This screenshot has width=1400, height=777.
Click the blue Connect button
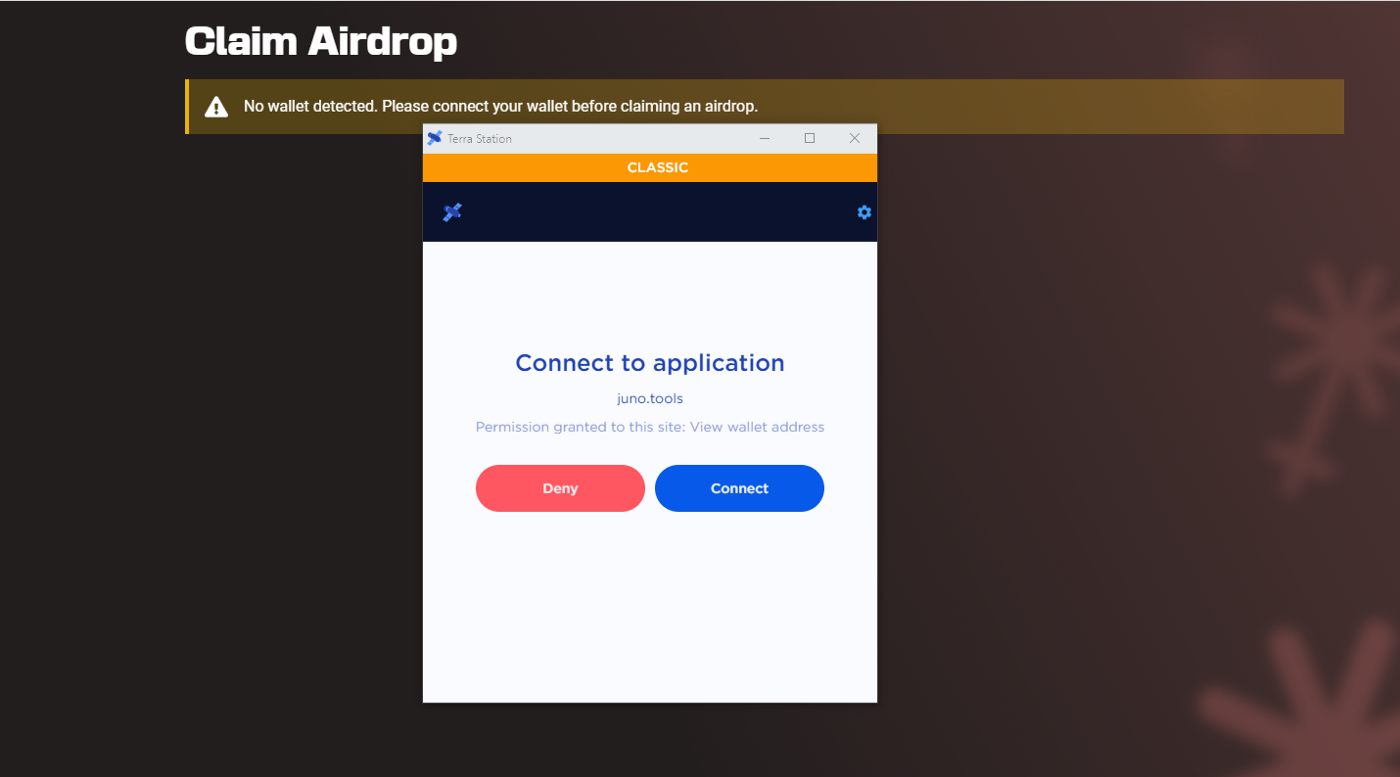tap(739, 488)
